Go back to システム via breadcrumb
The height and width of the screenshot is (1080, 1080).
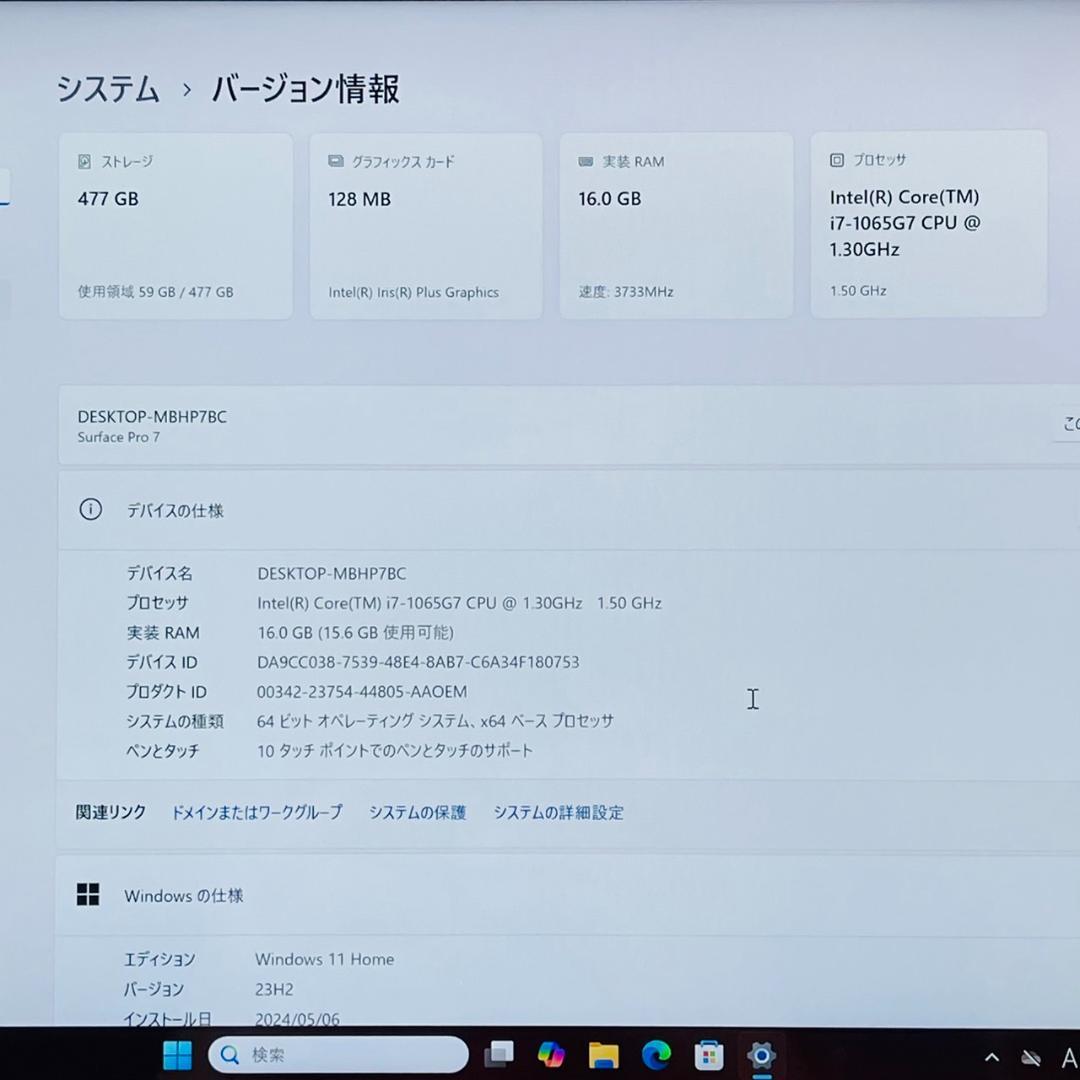[107, 90]
